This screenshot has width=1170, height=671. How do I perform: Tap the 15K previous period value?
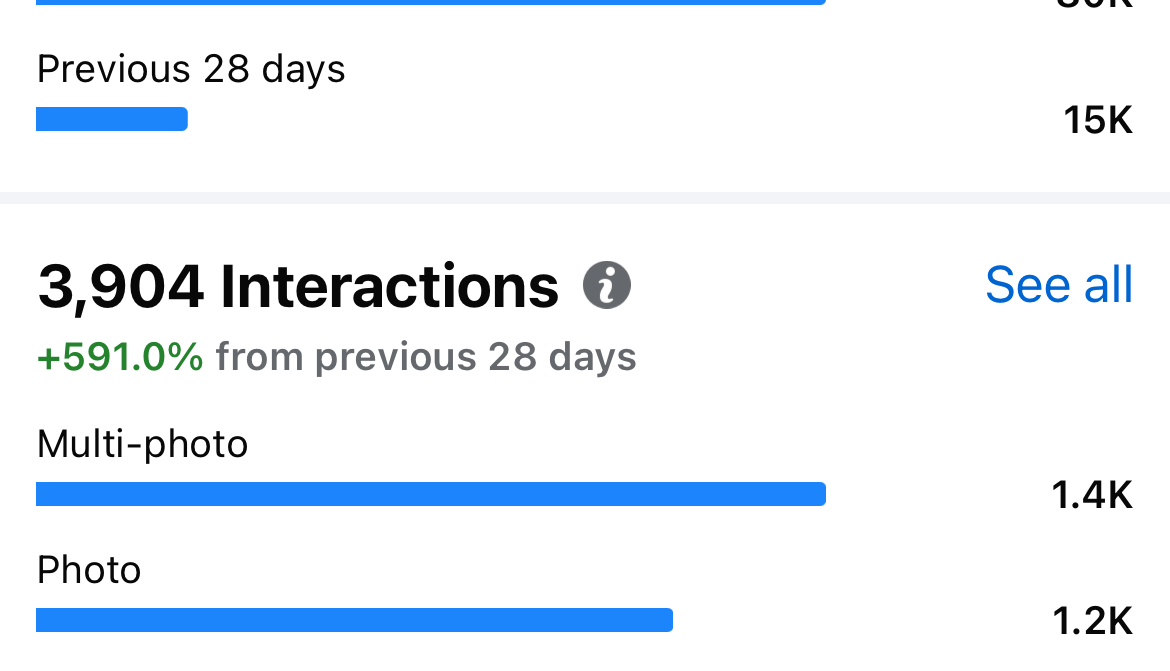pyautogui.click(x=1098, y=120)
